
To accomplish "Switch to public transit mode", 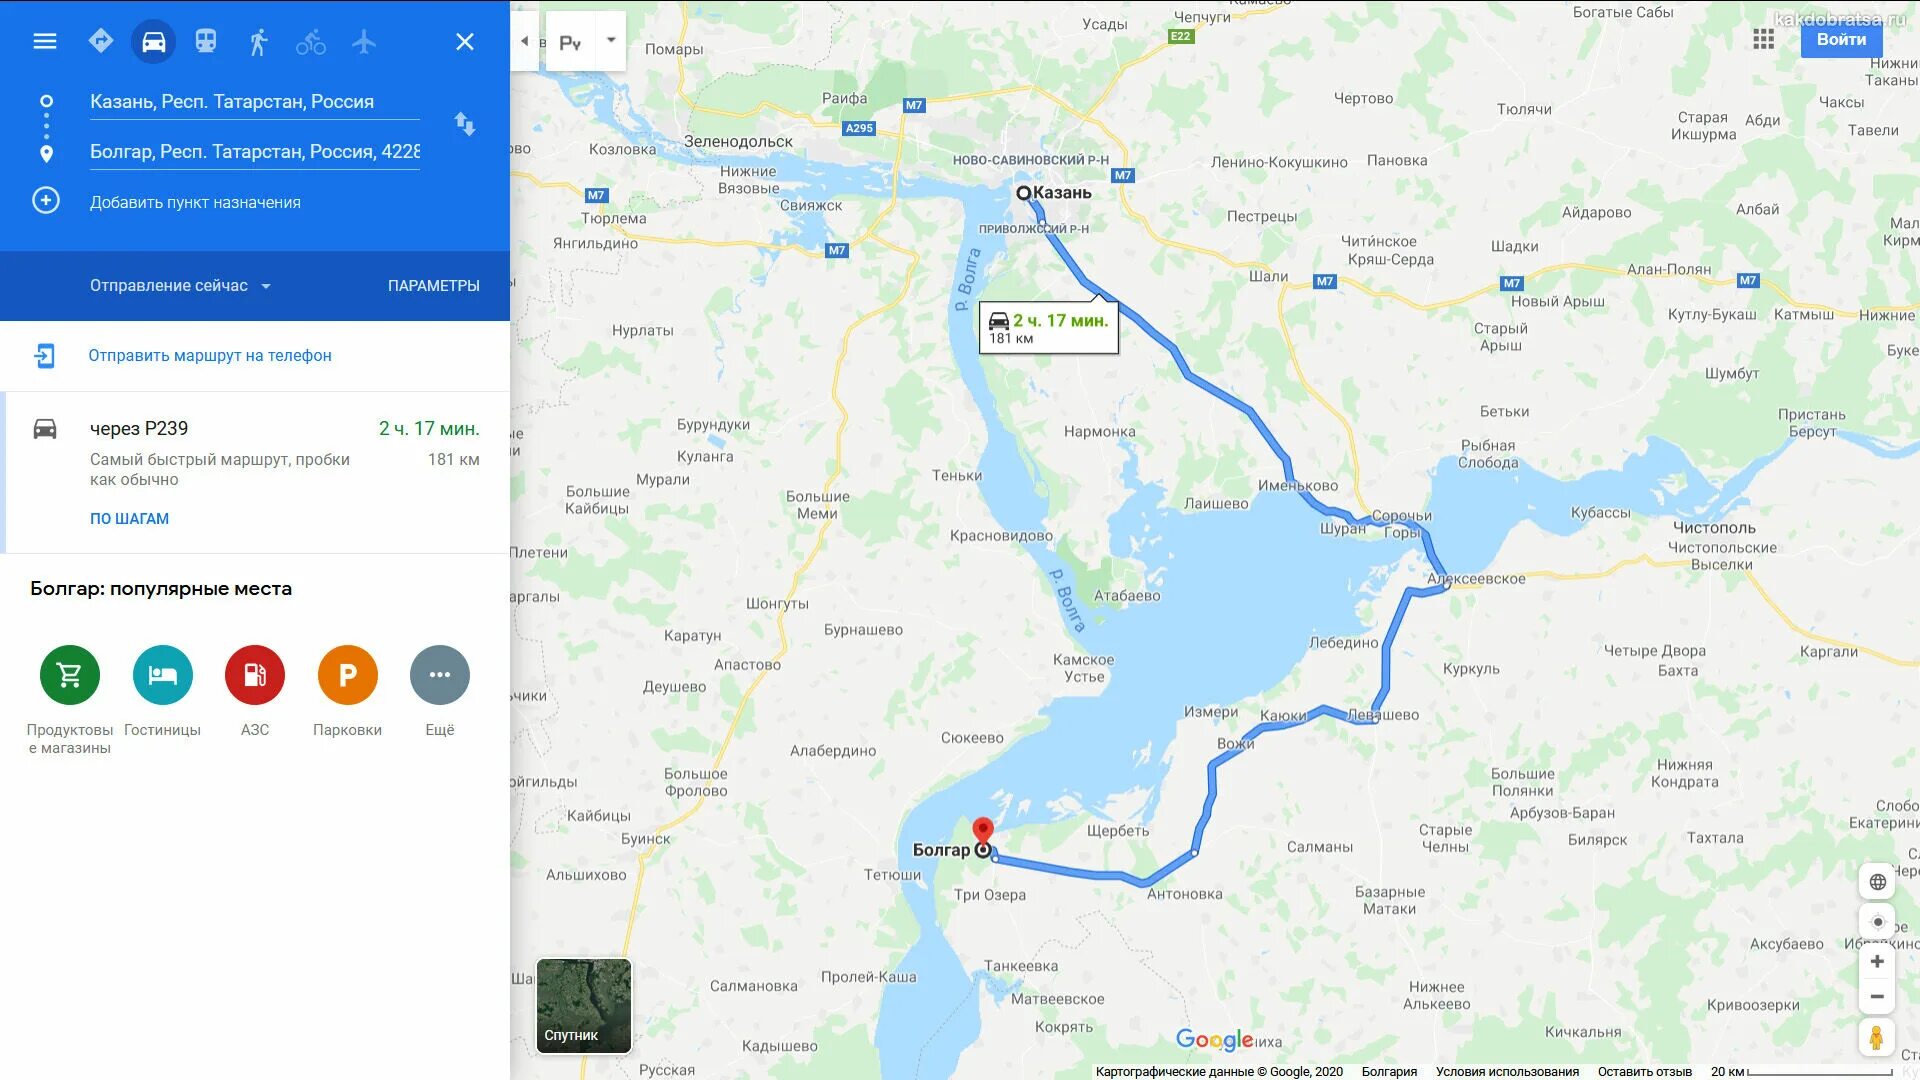I will (206, 41).
